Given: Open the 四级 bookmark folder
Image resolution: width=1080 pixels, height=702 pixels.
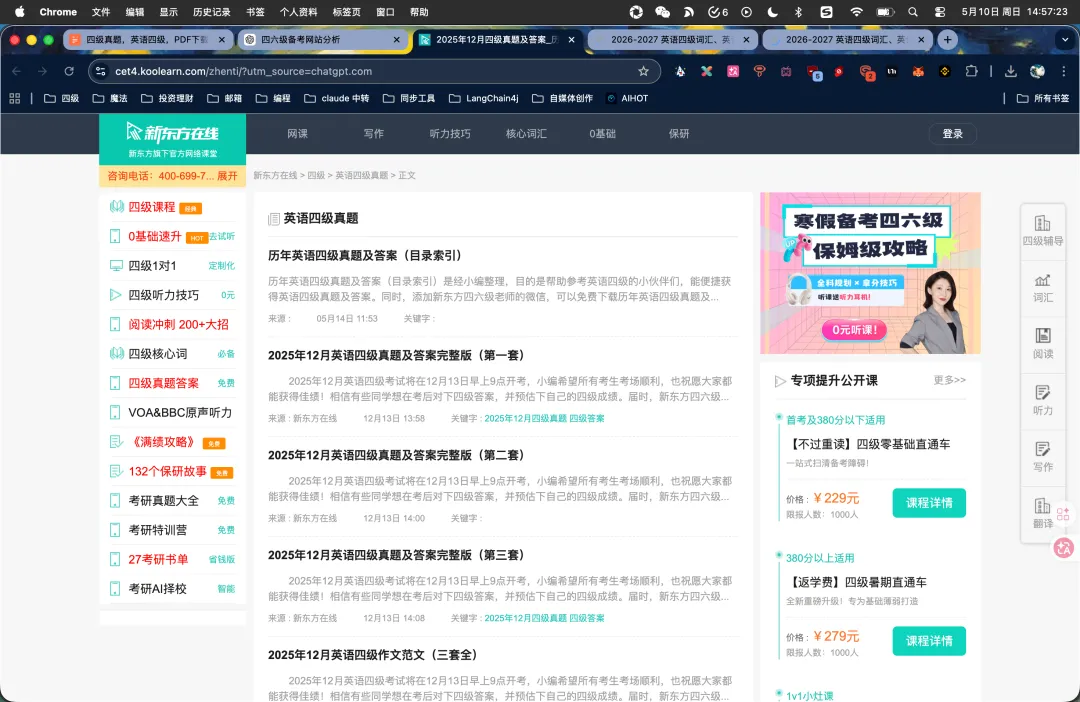Looking at the screenshot, I should point(62,99).
